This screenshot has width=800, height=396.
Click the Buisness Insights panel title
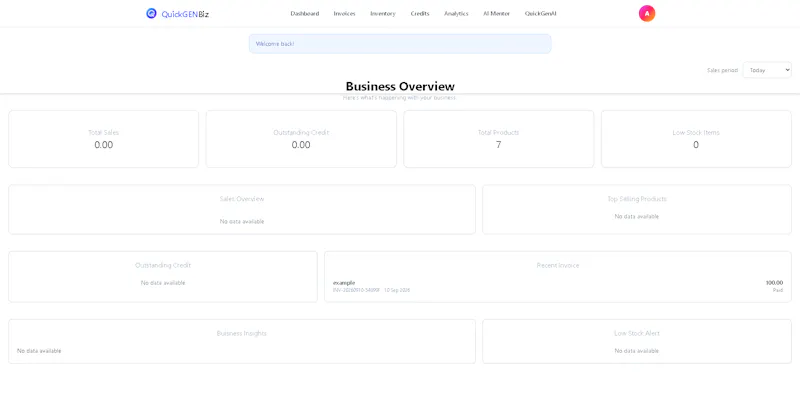point(242,333)
